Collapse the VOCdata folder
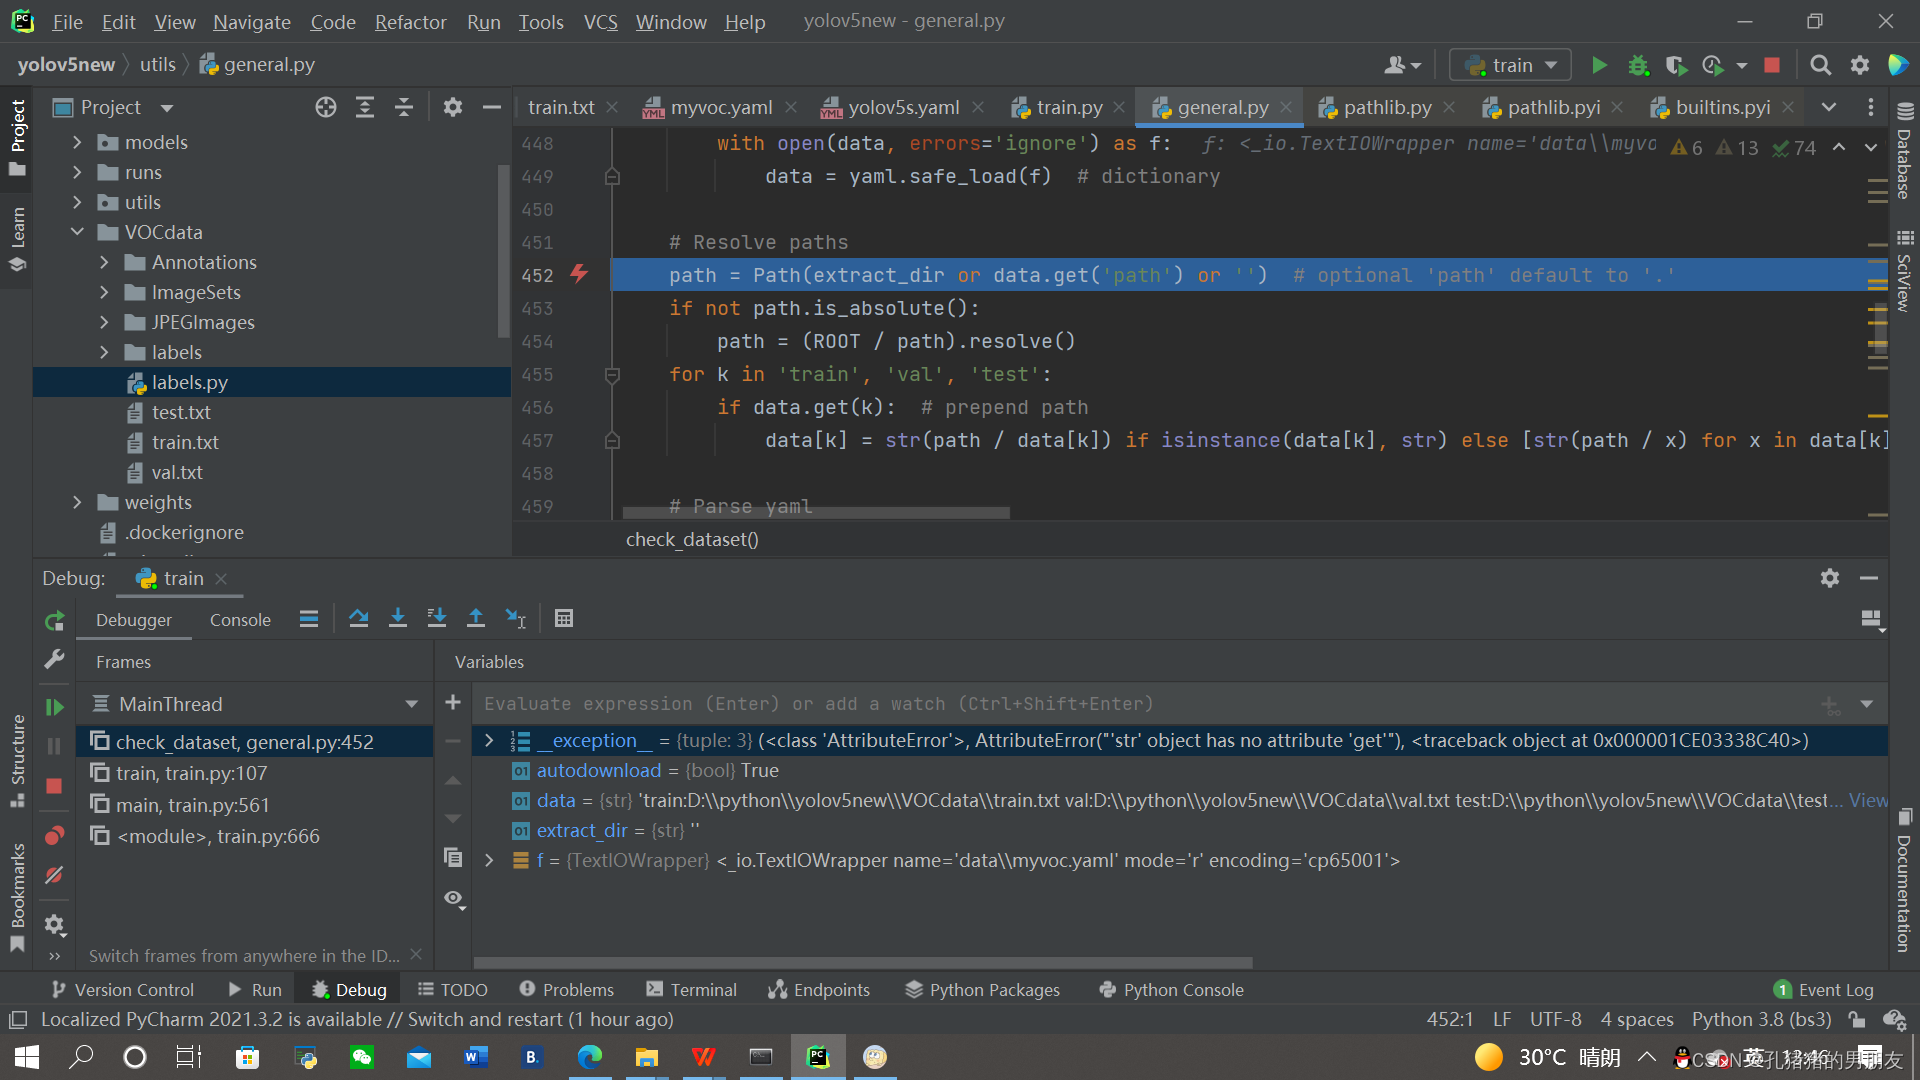 78,232
